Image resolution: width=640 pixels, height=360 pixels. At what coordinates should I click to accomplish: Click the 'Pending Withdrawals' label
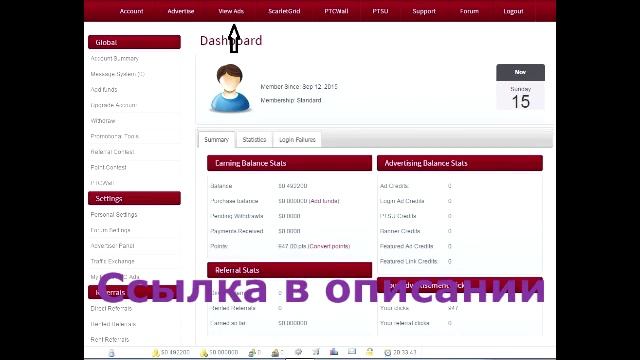pyautogui.click(x=237, y=216)
